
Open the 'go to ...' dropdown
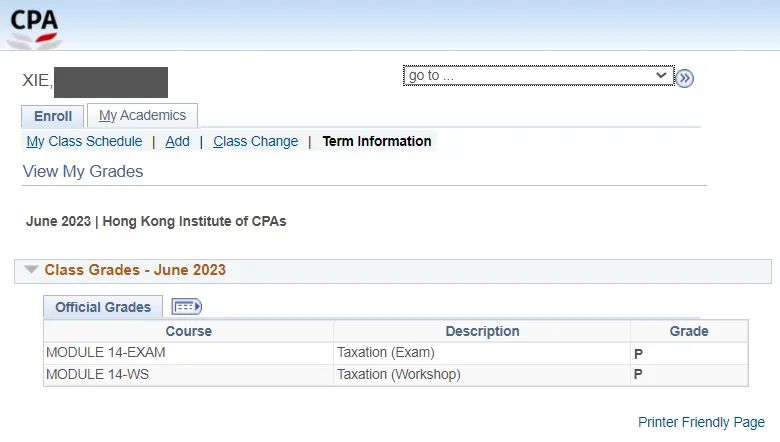pos(539,76)
